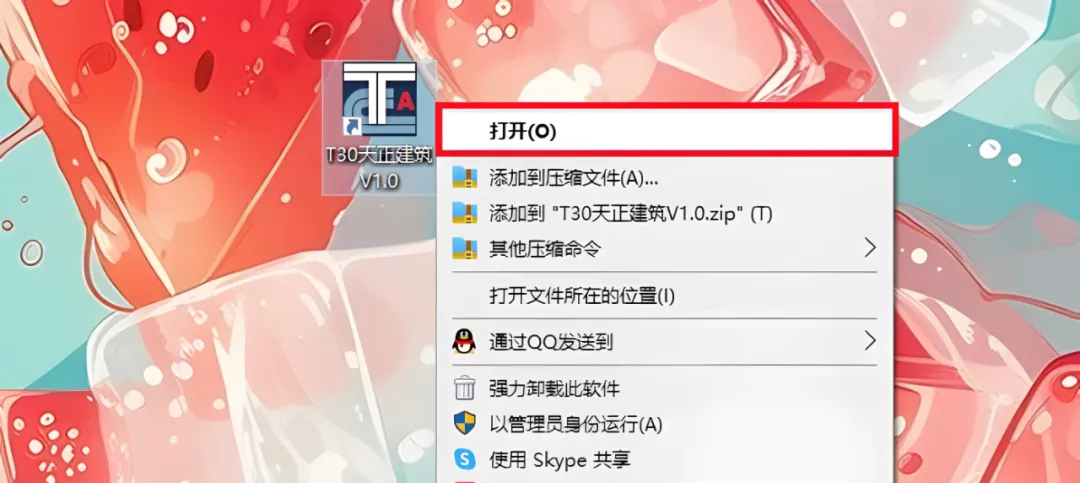Screen dimensions: 1080x483
Task: Click the archive icon beside 其他压缩命令
Action: 464,248
